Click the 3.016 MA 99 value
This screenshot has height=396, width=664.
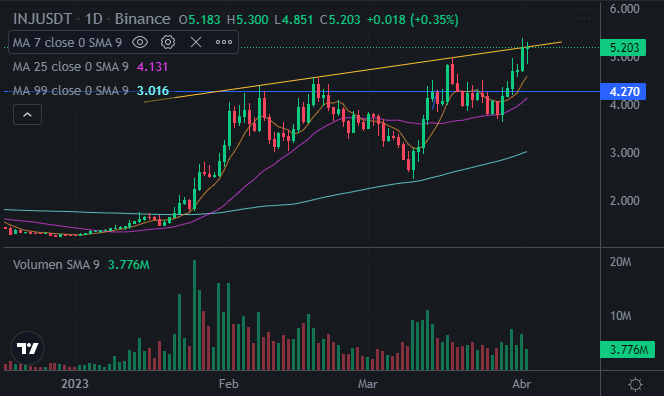point(153,91)
